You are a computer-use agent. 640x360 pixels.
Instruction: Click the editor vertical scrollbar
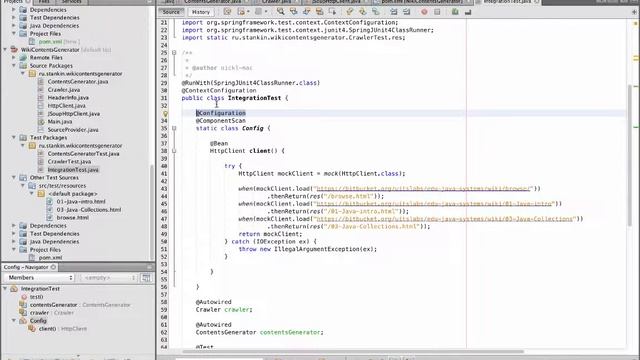(x=630, y=155)
